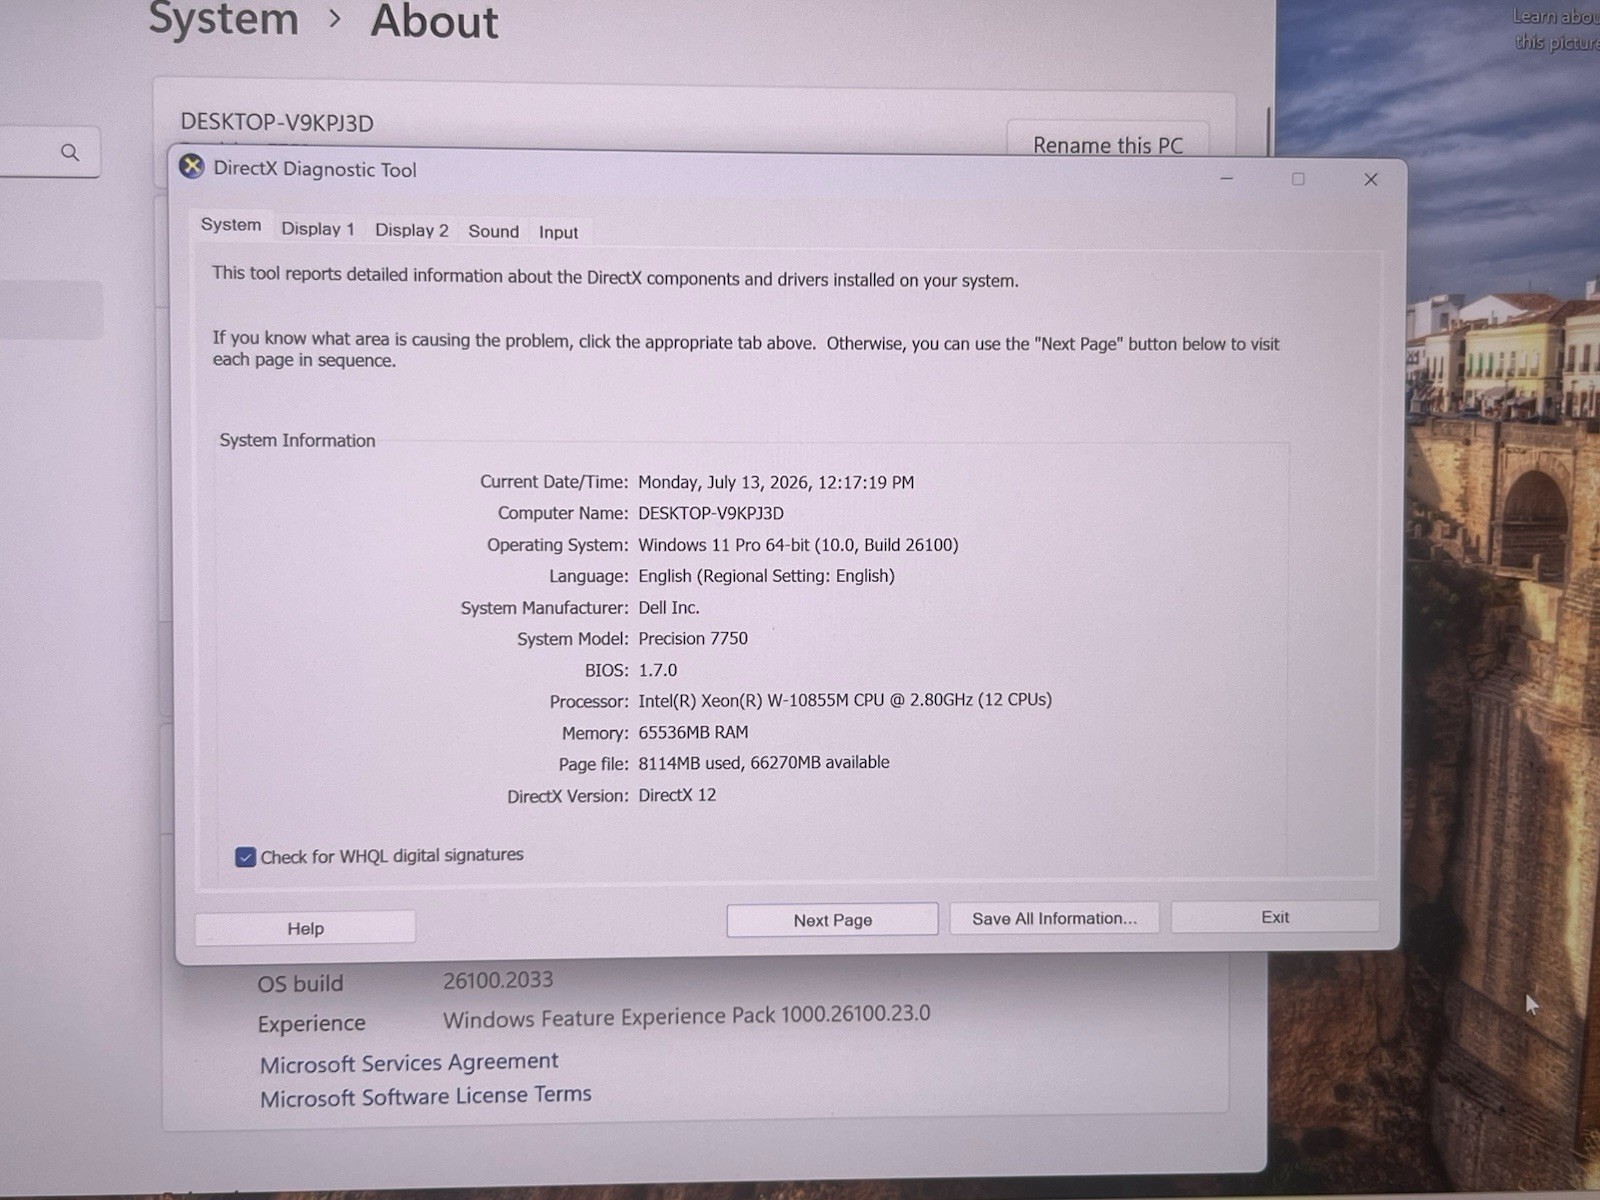
Task: Toggle Check for WHQL digital signatures checkbox
Action: tap(245, 857)
